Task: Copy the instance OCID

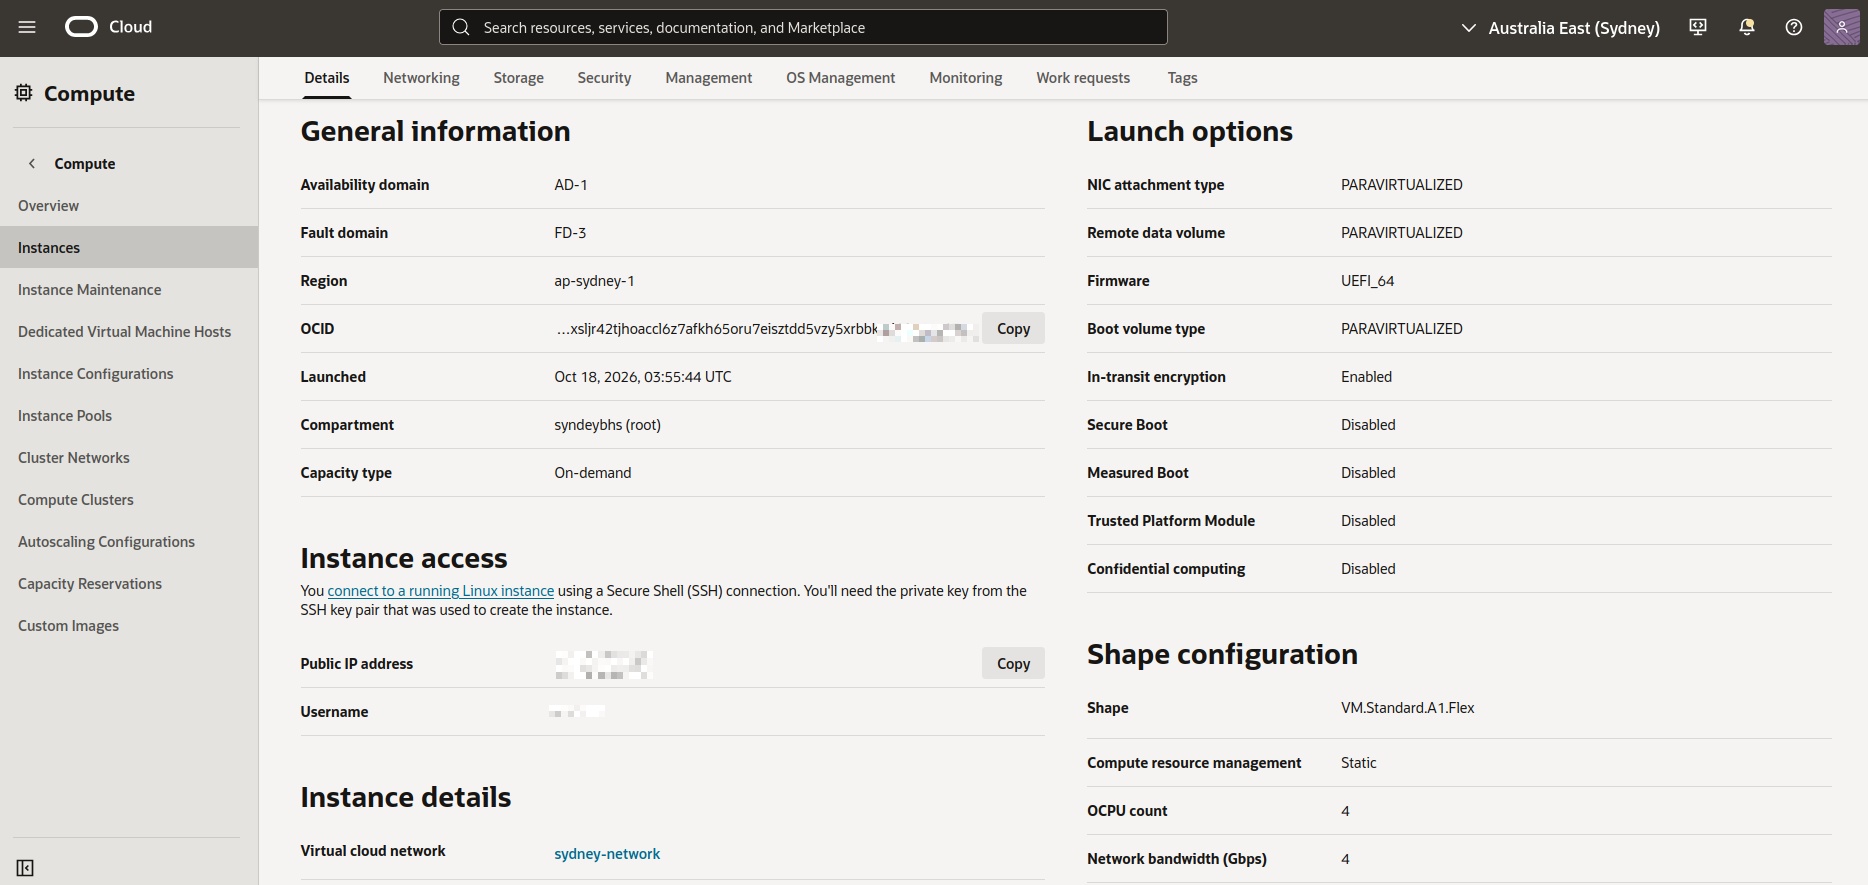Action: [1013, 328]
